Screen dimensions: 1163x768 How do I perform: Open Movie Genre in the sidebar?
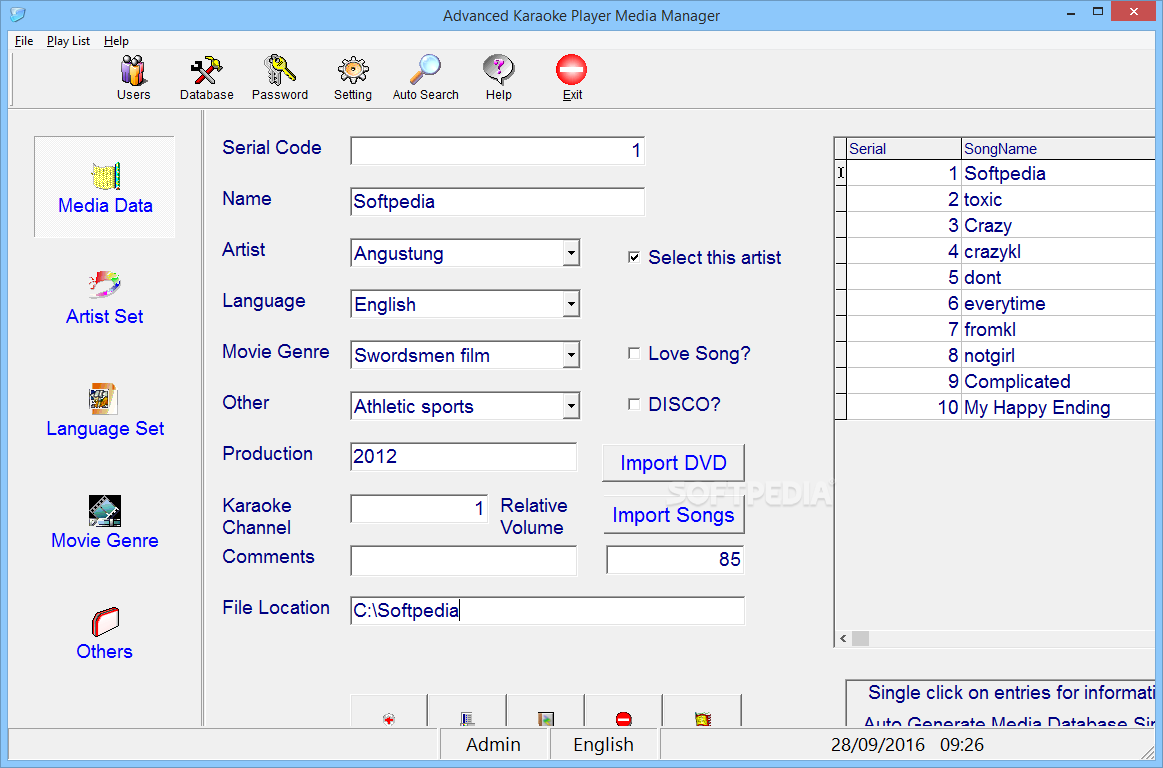point(105,522)
